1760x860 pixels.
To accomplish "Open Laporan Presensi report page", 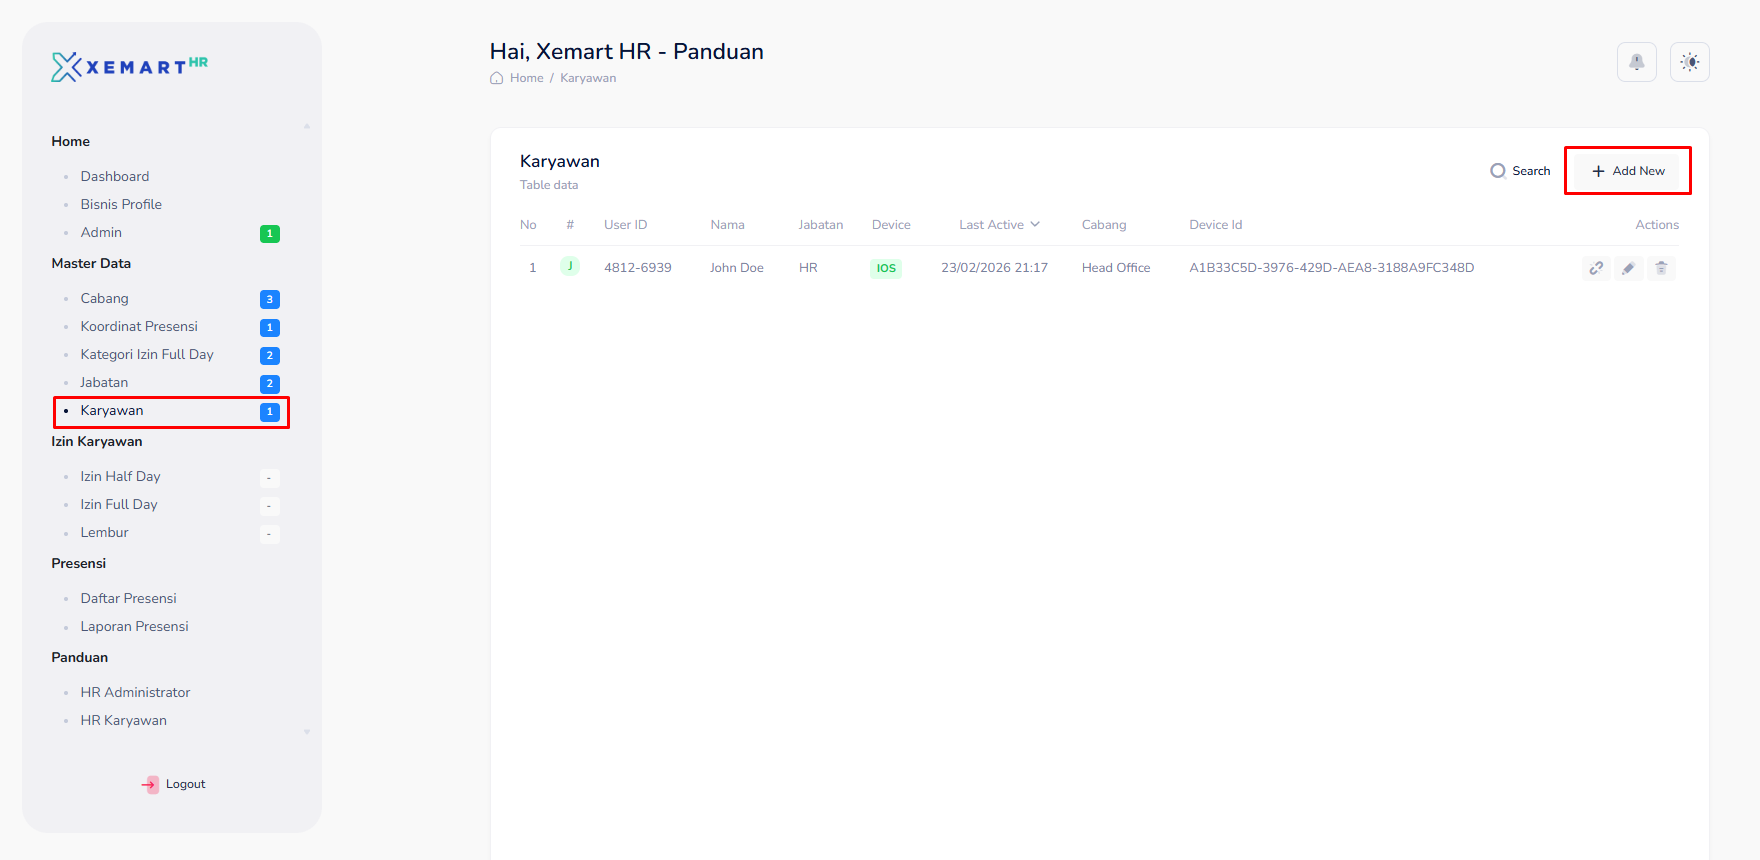I will [x=134, y=626].
